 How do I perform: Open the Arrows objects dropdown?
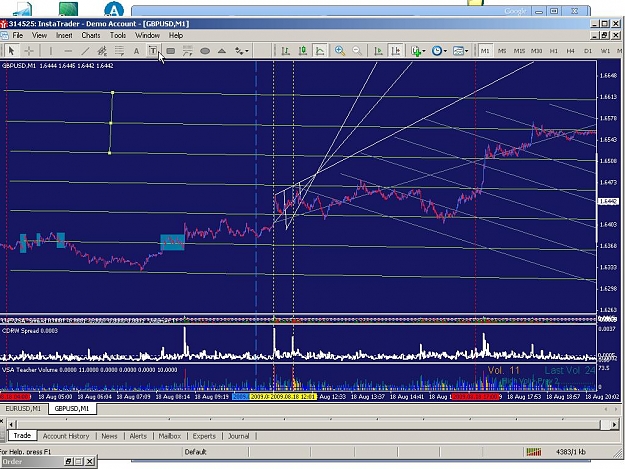pos(242,51)
